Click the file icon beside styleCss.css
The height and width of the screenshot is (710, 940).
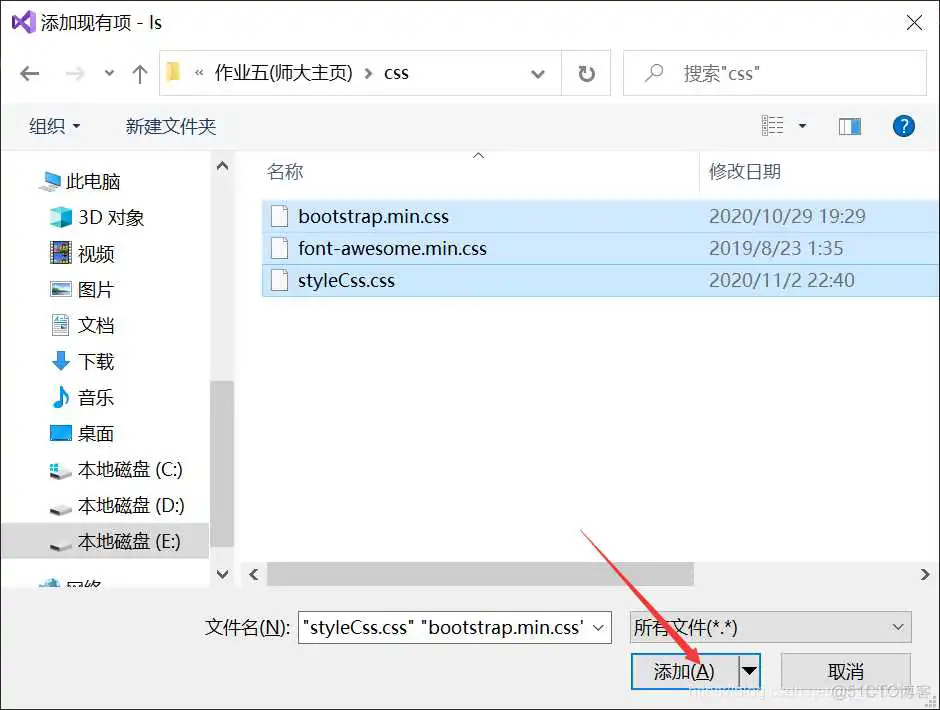277,280
